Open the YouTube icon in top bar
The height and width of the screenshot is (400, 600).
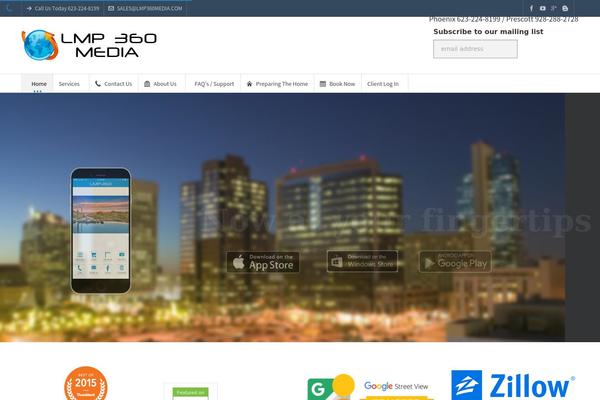tap(543, 8)
